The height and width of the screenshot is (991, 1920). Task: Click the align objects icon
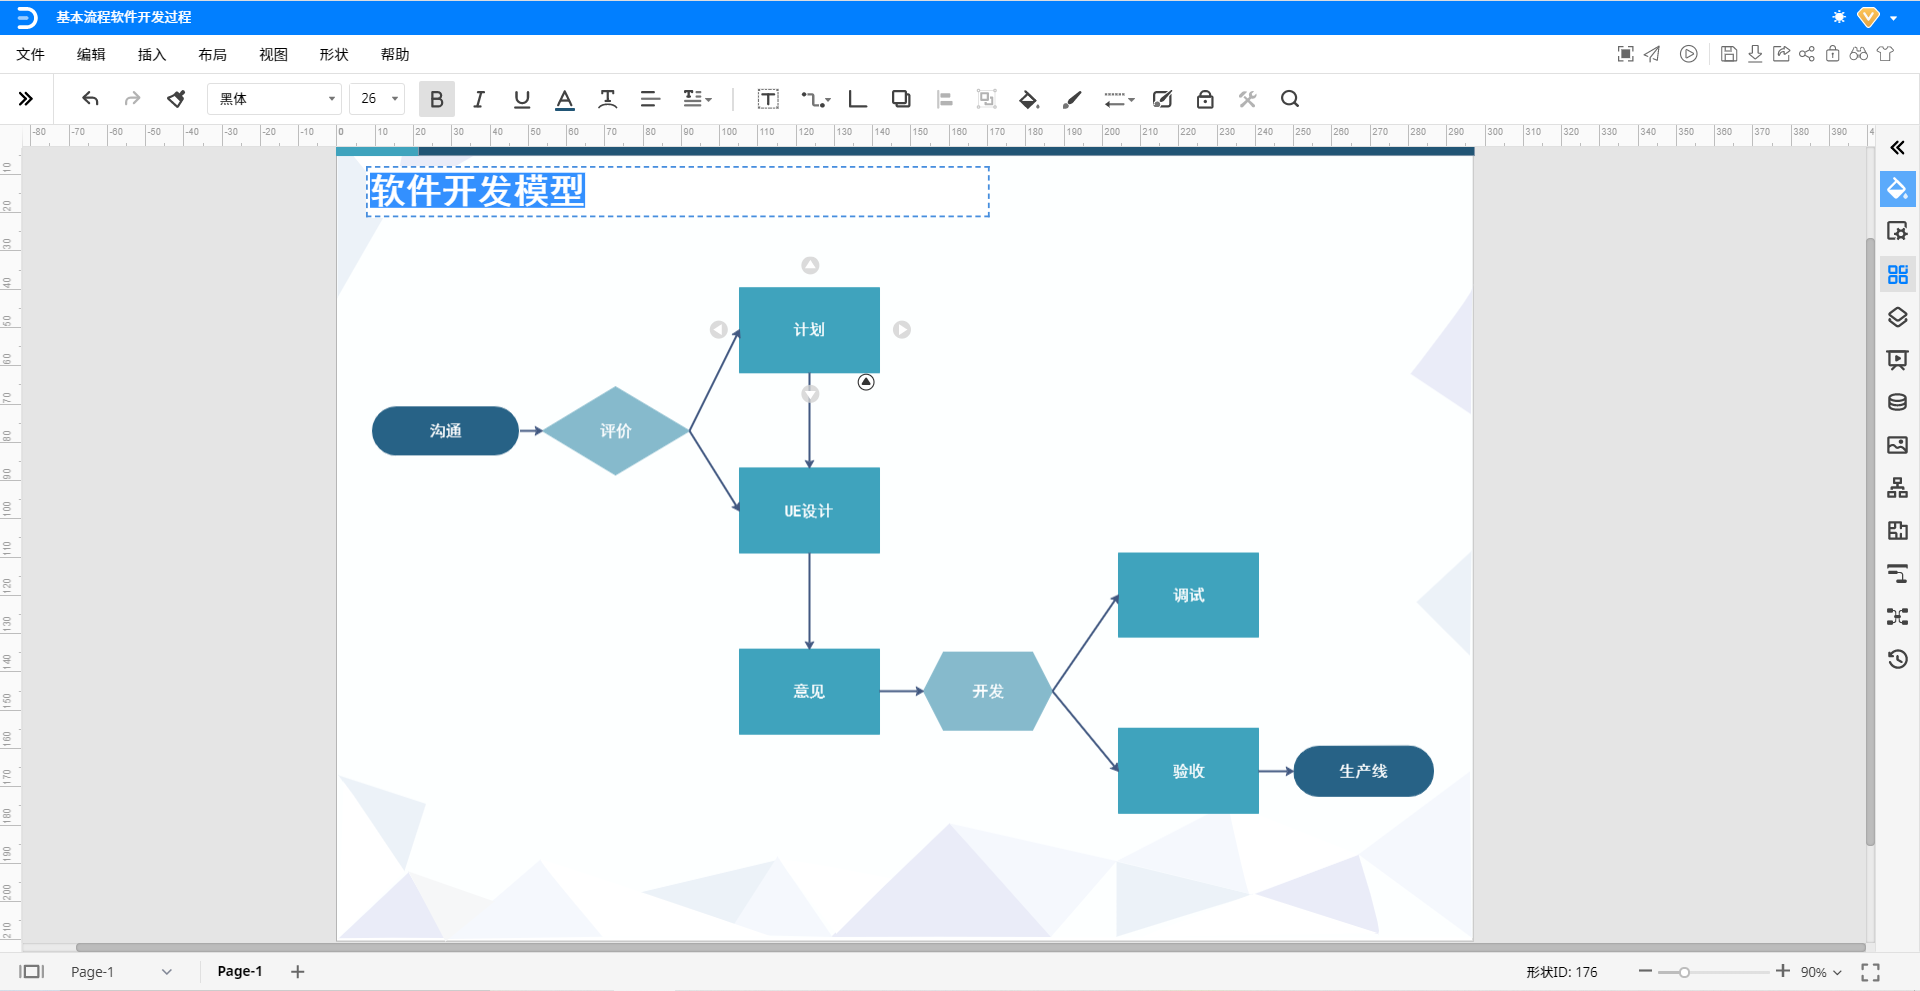[x=944, y=99]
